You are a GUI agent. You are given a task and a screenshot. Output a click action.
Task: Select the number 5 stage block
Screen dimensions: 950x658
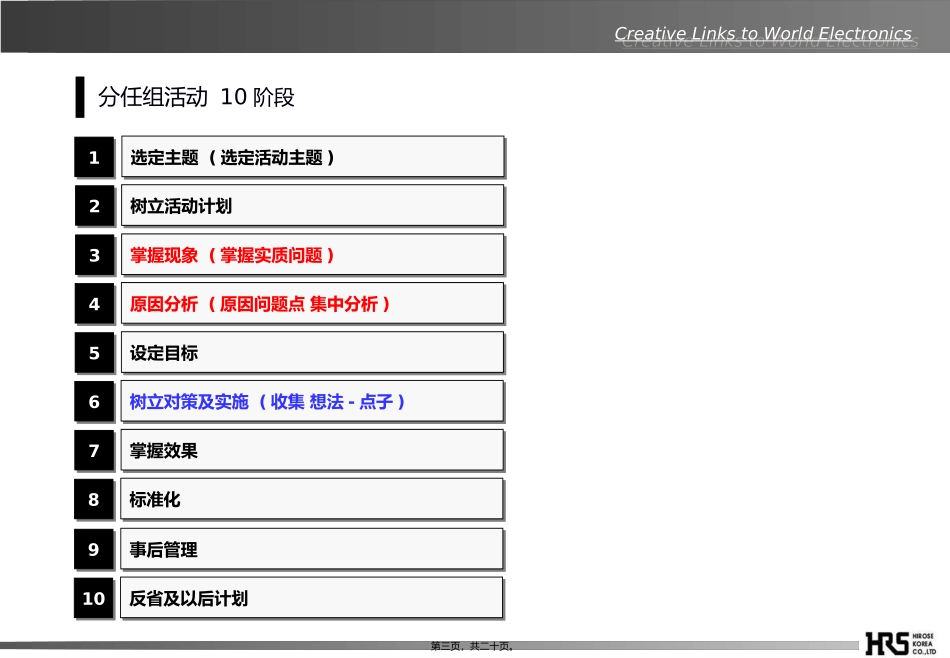coord(94,353)
